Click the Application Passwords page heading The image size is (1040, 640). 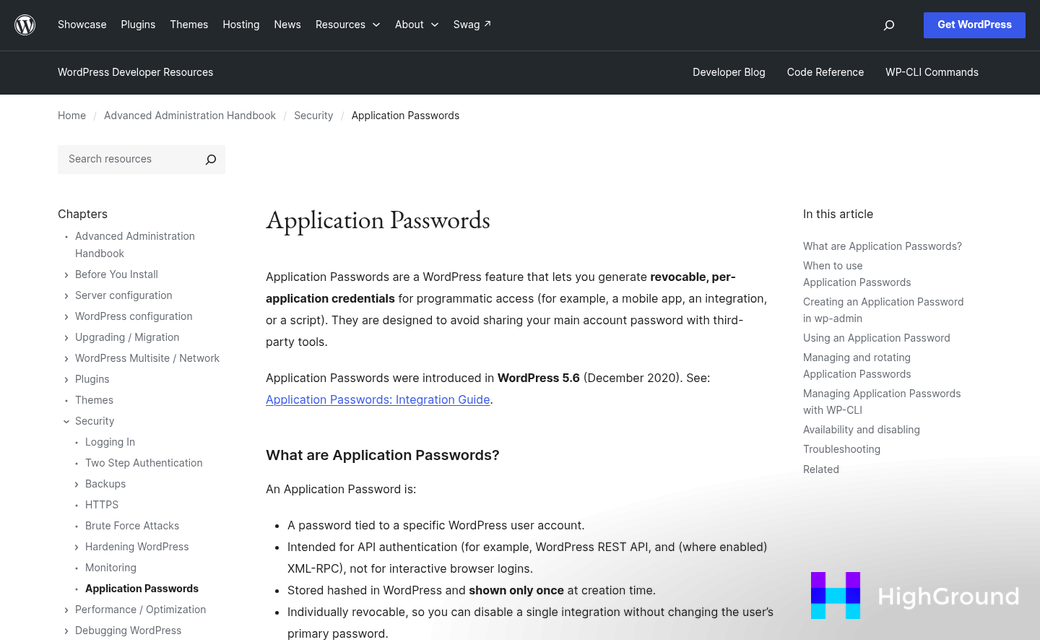(x=378, y=221)
